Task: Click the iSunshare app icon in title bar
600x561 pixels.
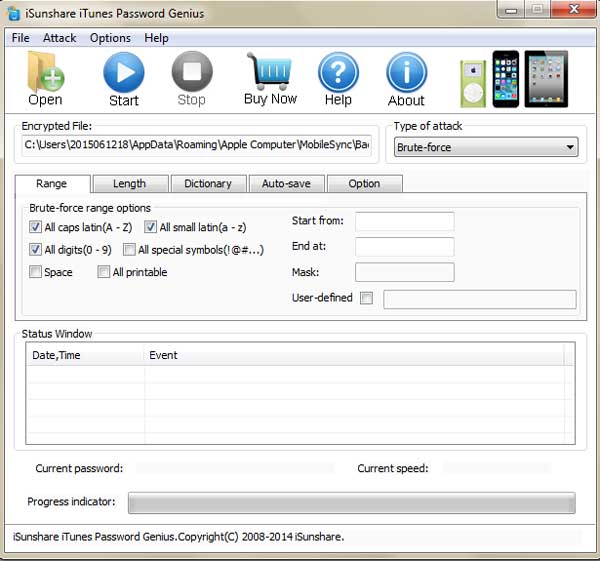Action: pyautogui.click(x=14, y=14)
